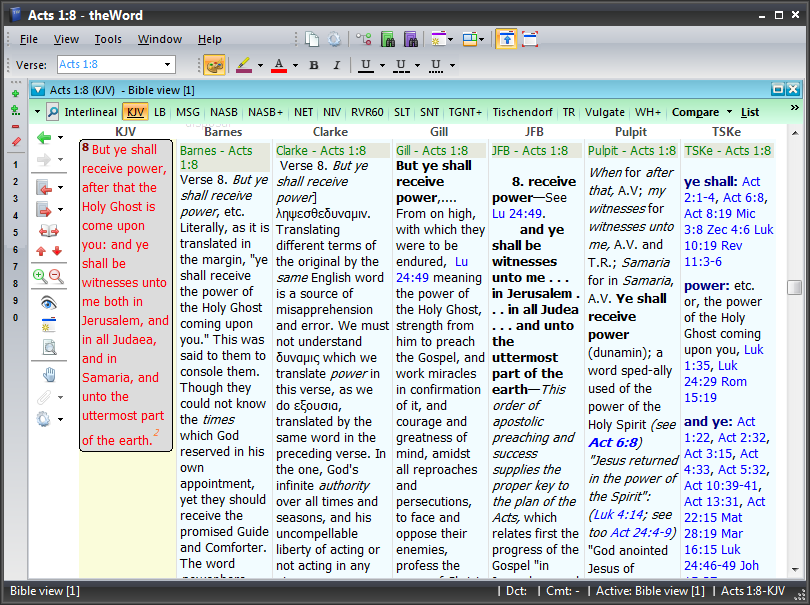
Task: Click the vertical scrollbar thumb
Action: tap(795, 287)
